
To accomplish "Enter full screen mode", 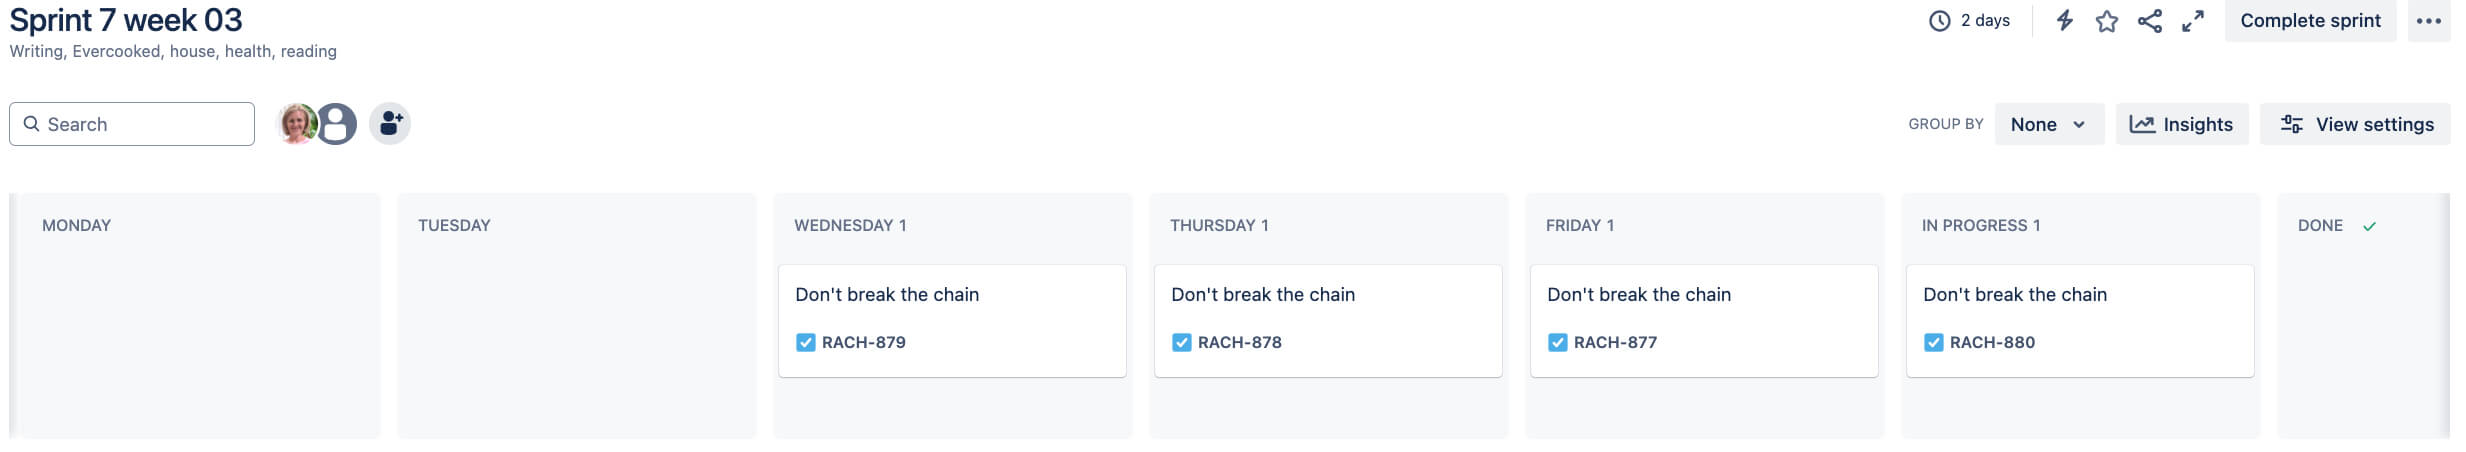I will tap(2193, 21).
